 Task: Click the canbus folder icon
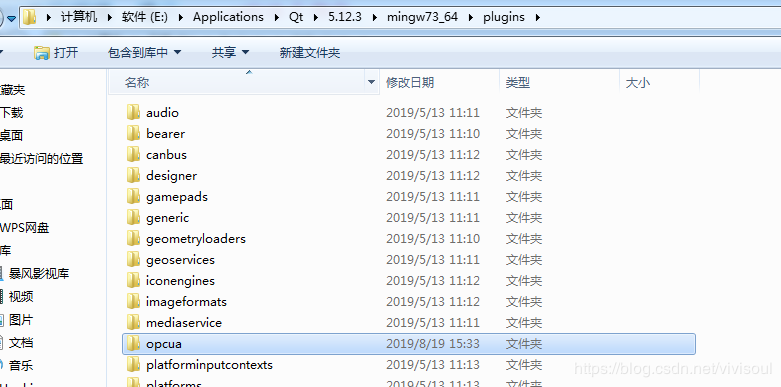pos(133,154)
